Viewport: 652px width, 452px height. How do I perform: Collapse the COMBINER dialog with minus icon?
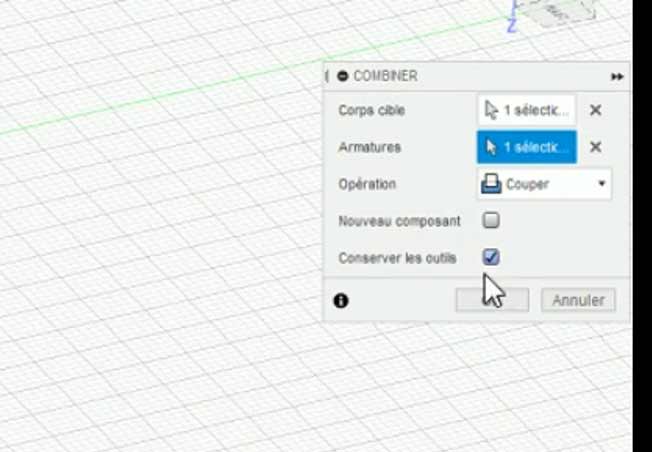click(x=343, y=76)
